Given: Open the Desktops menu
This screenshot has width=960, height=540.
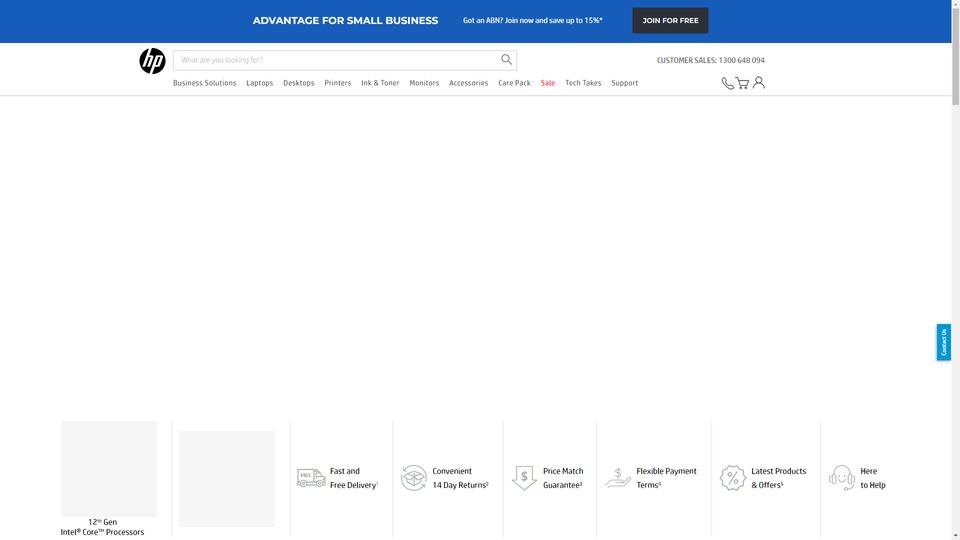Looking at the screenshot, I should 299,83.
